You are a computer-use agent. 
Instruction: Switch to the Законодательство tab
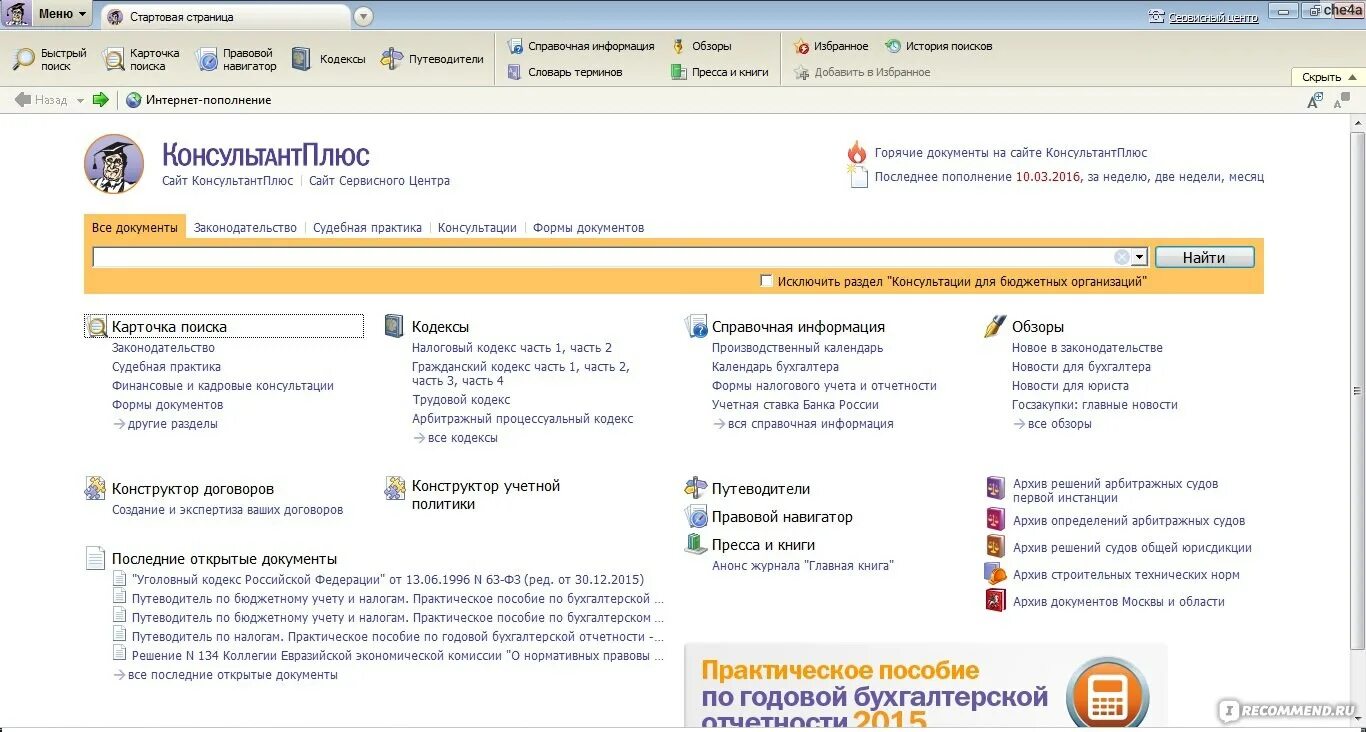click(245, 228)
